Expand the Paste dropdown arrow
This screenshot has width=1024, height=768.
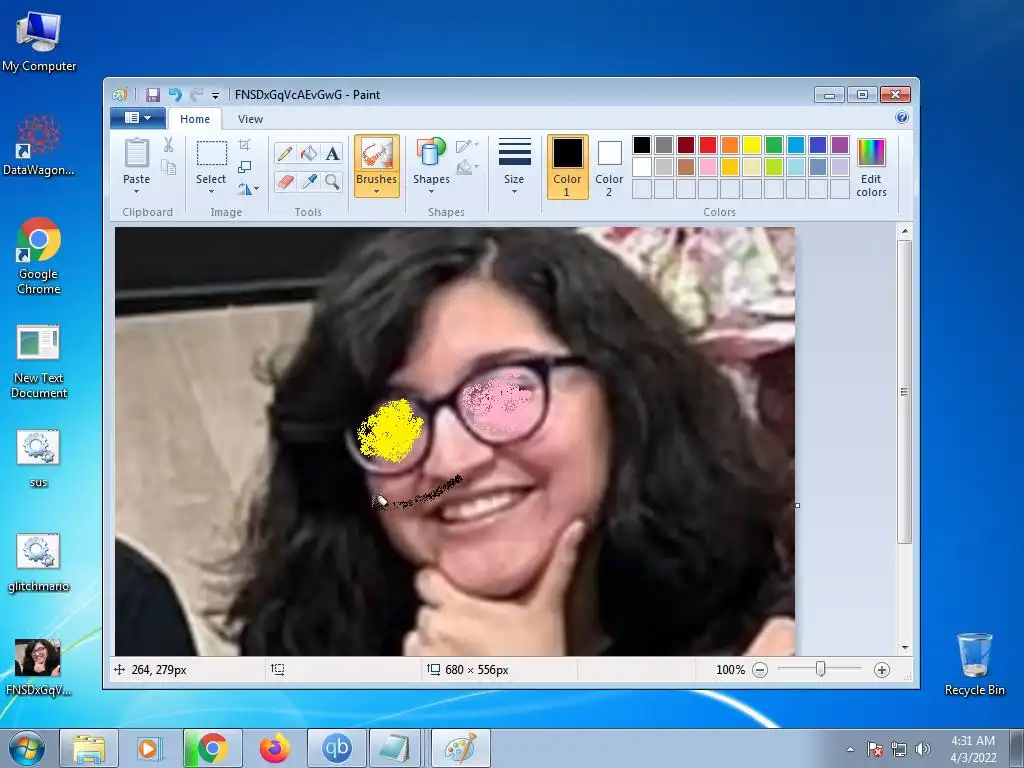pos(136,192)
